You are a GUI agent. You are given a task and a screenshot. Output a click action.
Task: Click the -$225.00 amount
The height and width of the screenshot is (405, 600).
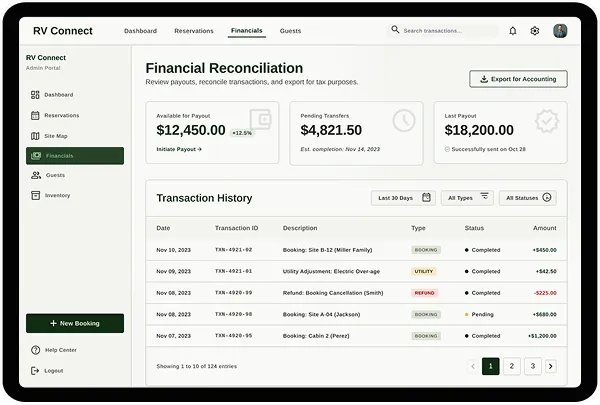tap(545, 293)
